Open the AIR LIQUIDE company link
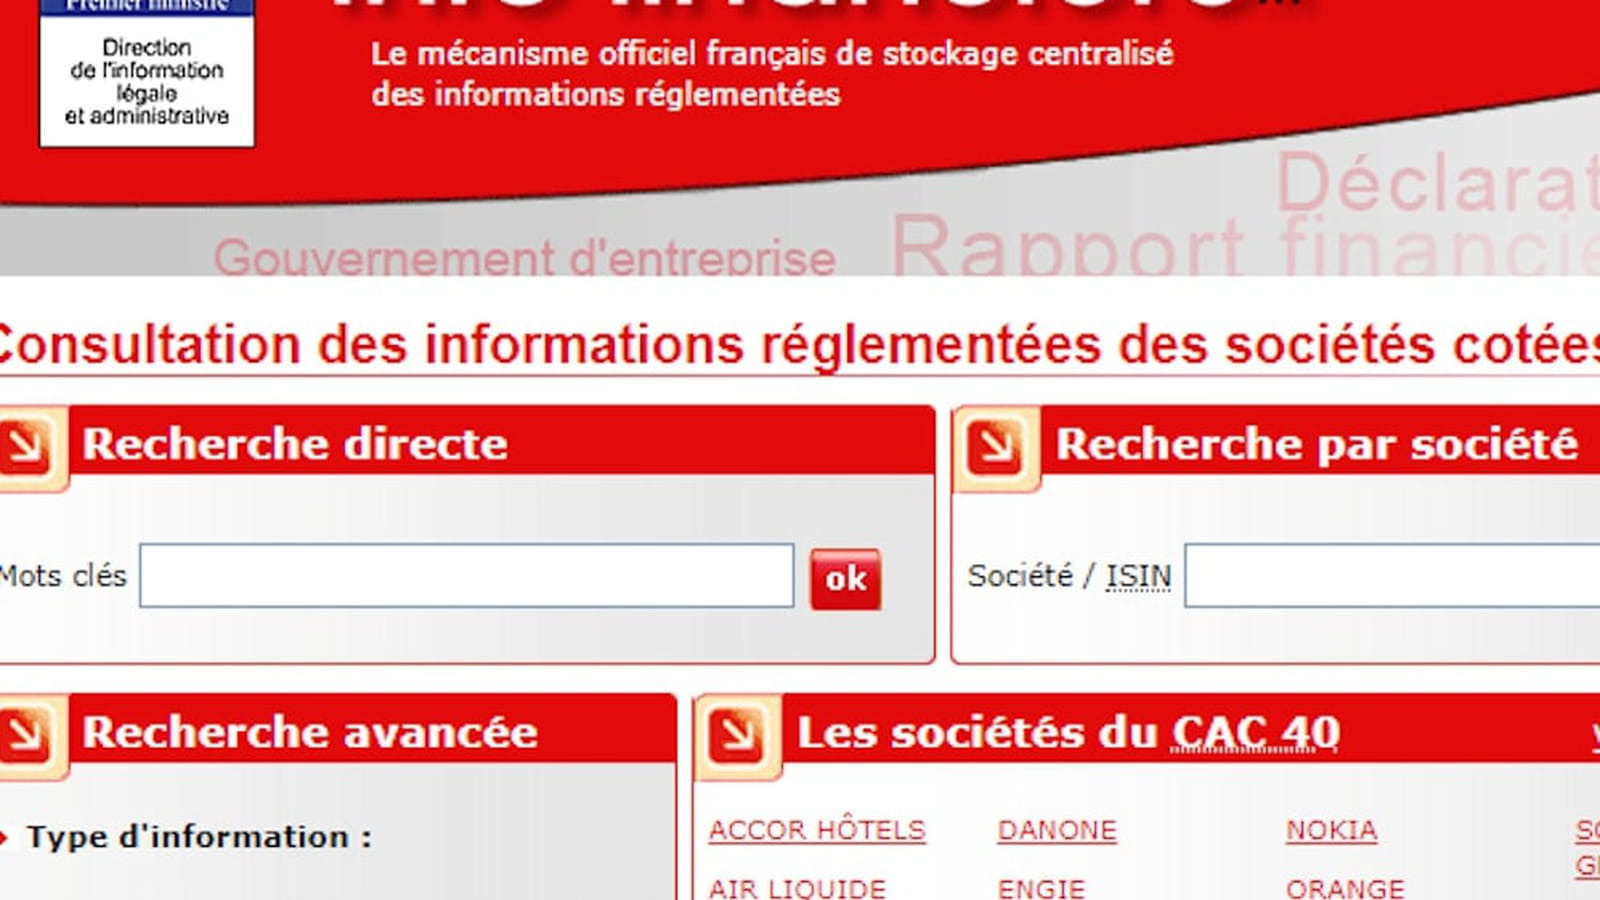The image size is (1600, 900). 797,887
